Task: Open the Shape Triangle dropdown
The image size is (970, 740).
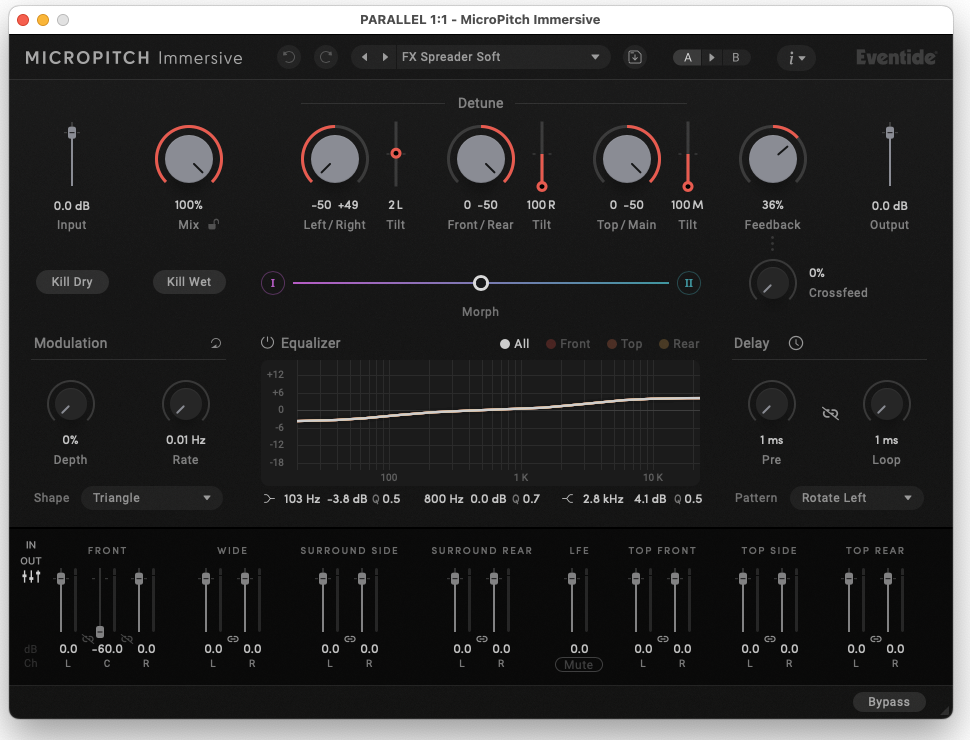Action: [152, 498]
